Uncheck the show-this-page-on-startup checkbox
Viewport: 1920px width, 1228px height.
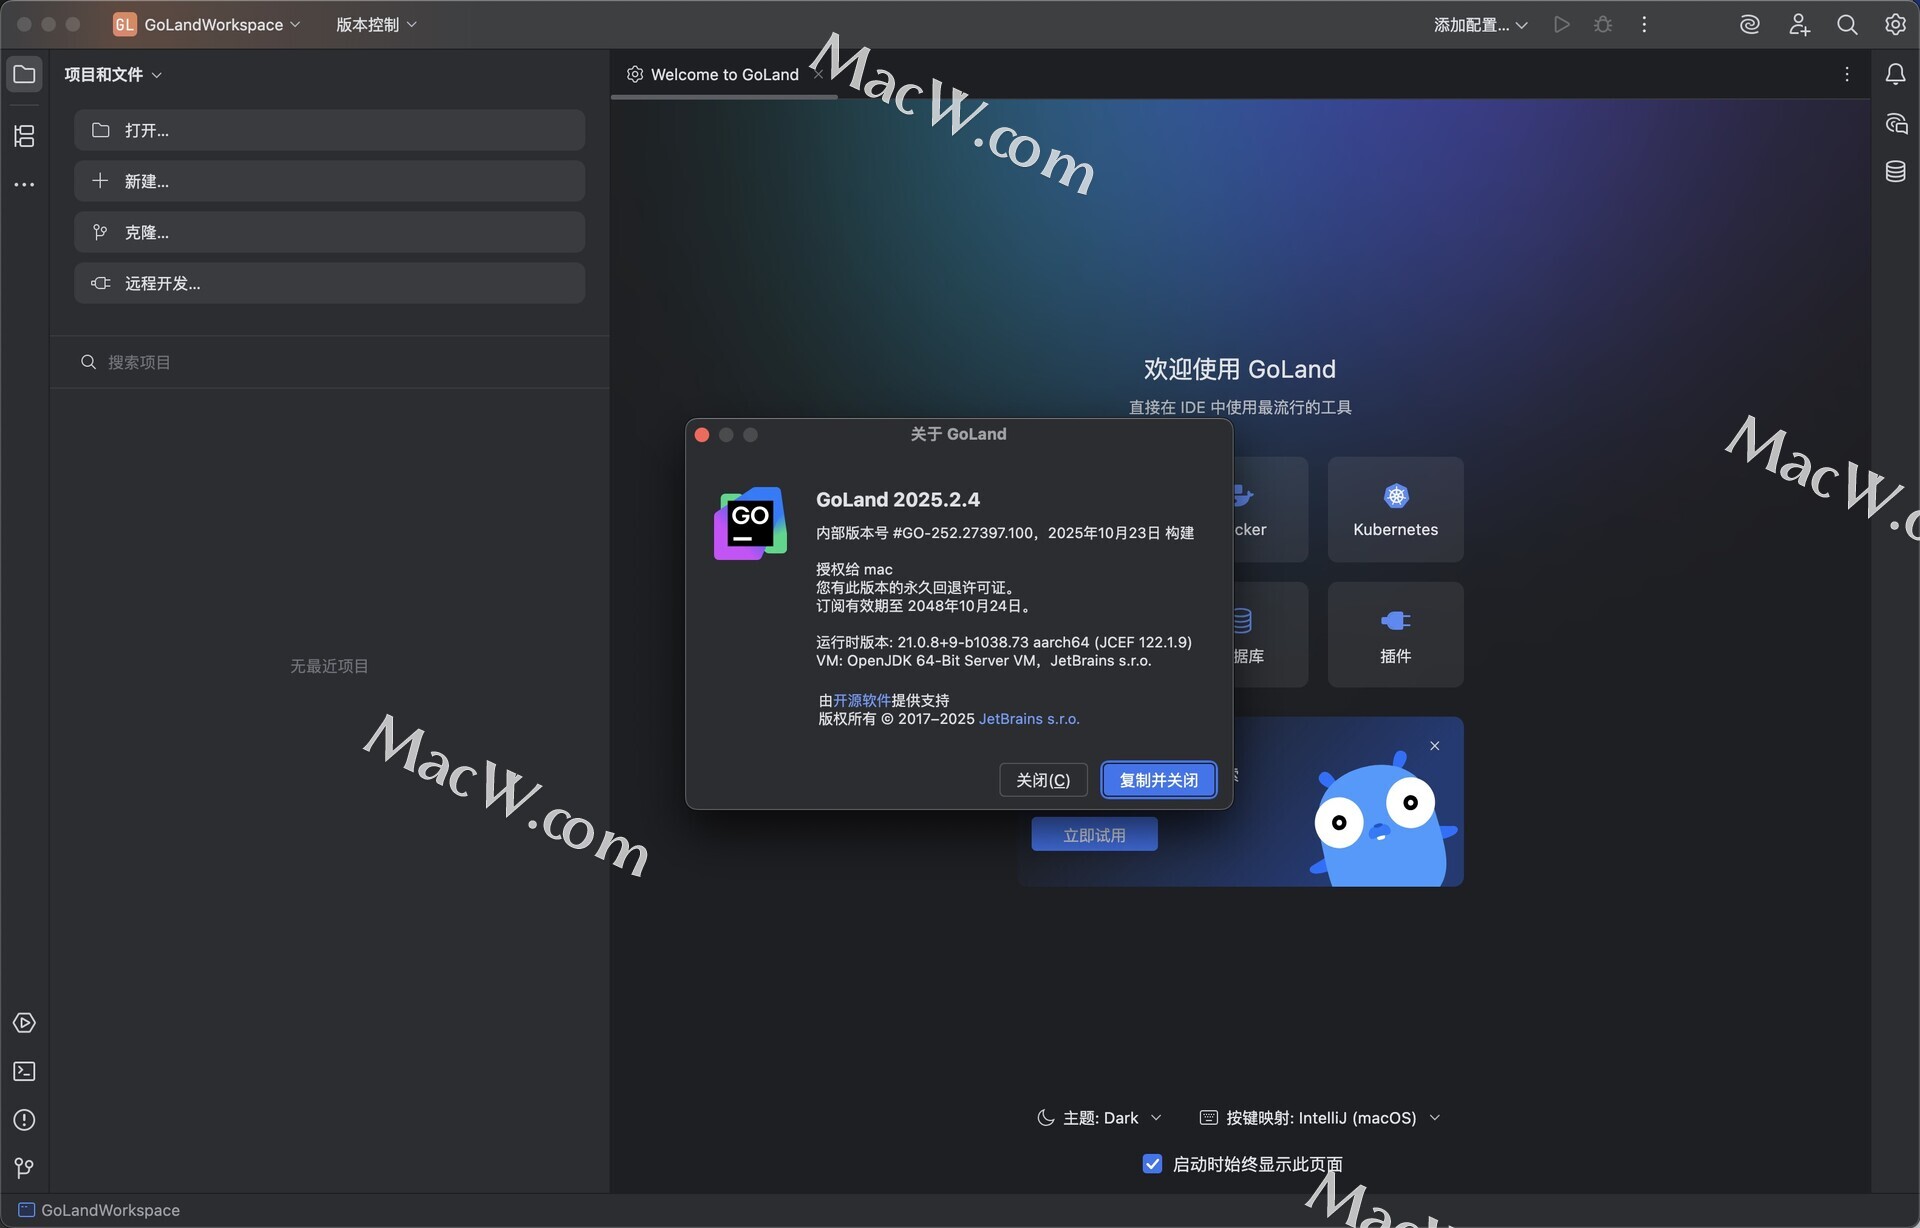(1152, 1164)
